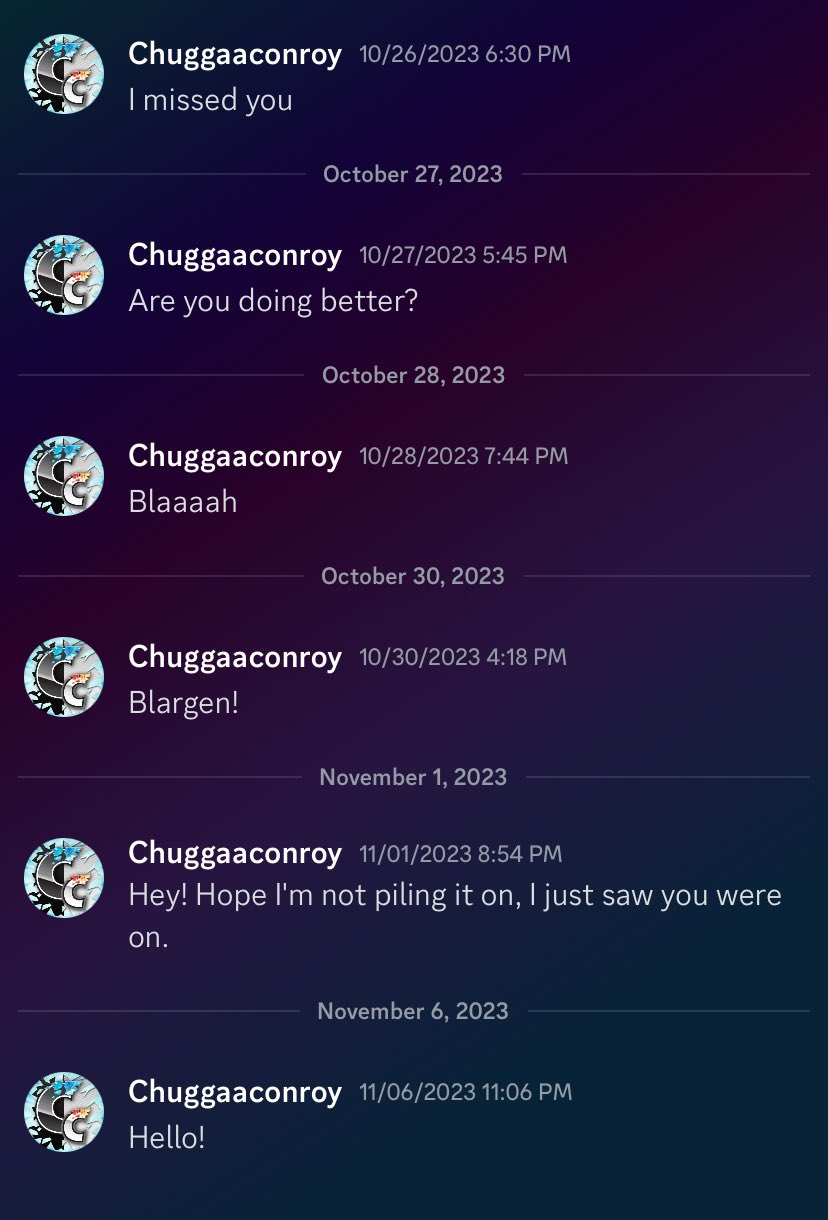
Task: Click avatar beside the 'Hello!' message
Action: [64, 1112]
